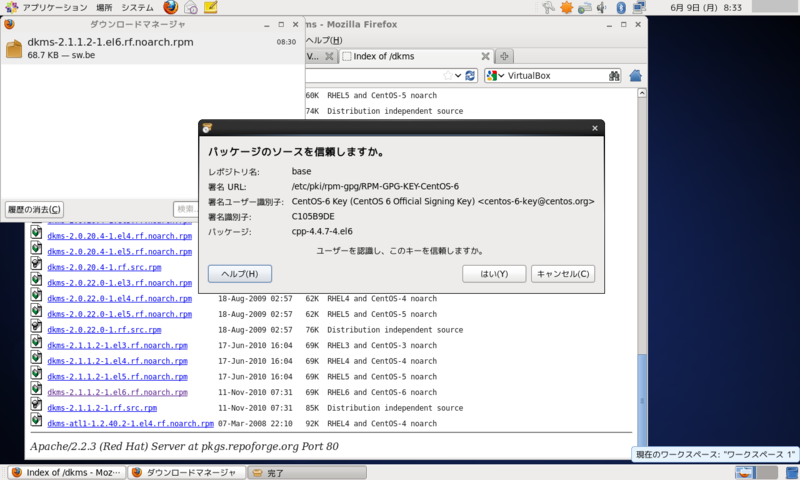Open the search engine selector dropdown
The height and width of the screenshot is (480, 800).
[495, 75]
